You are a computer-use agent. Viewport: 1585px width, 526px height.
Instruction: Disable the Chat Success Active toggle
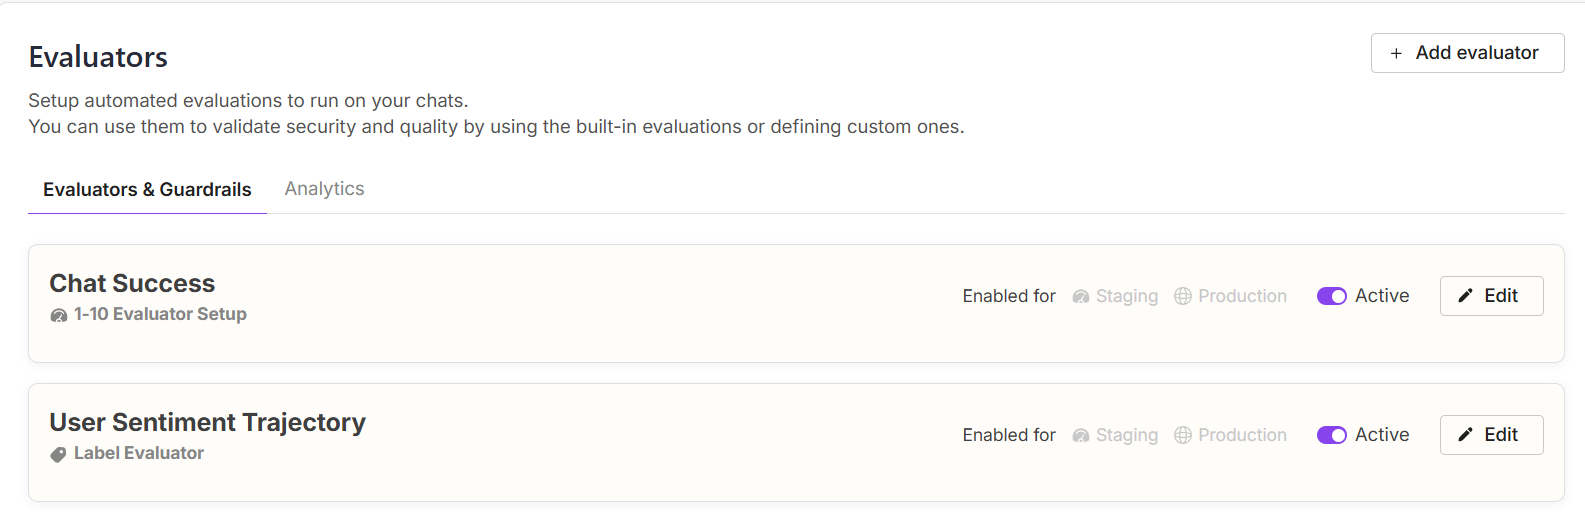(x=1332, y=296)
